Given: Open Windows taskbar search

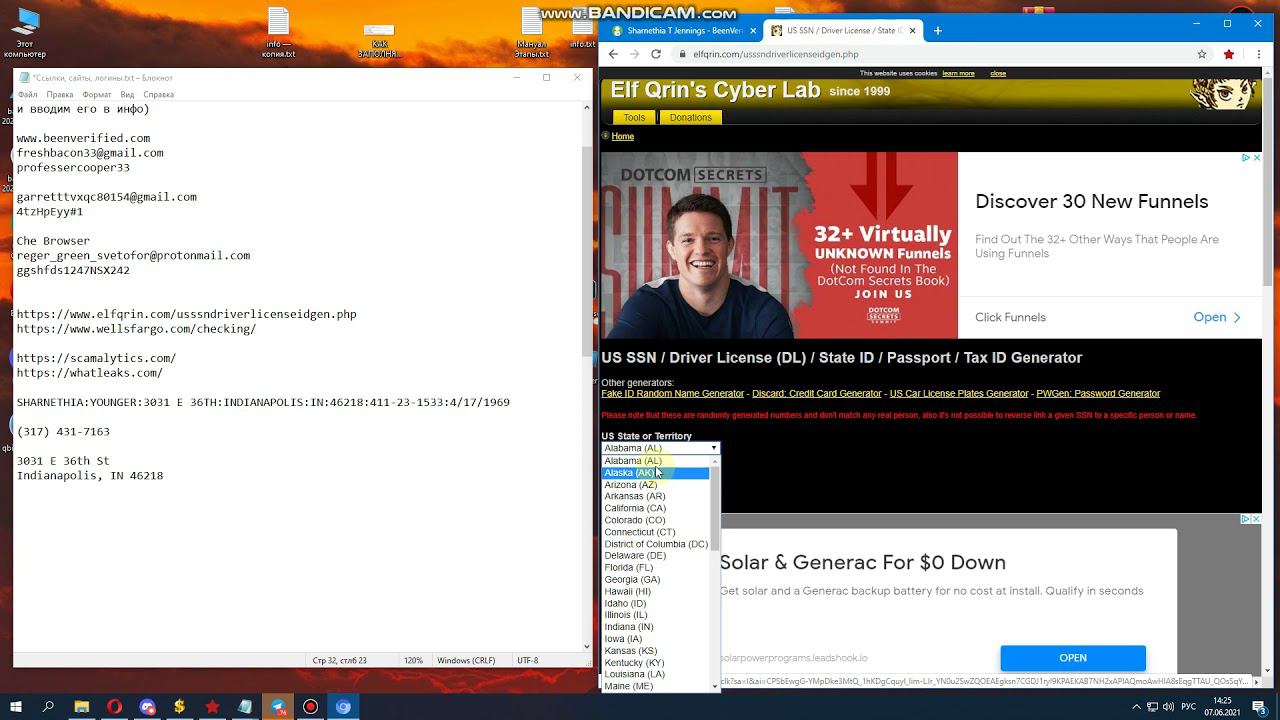Looking at the screenshot, I should click(x=48, y=706).
